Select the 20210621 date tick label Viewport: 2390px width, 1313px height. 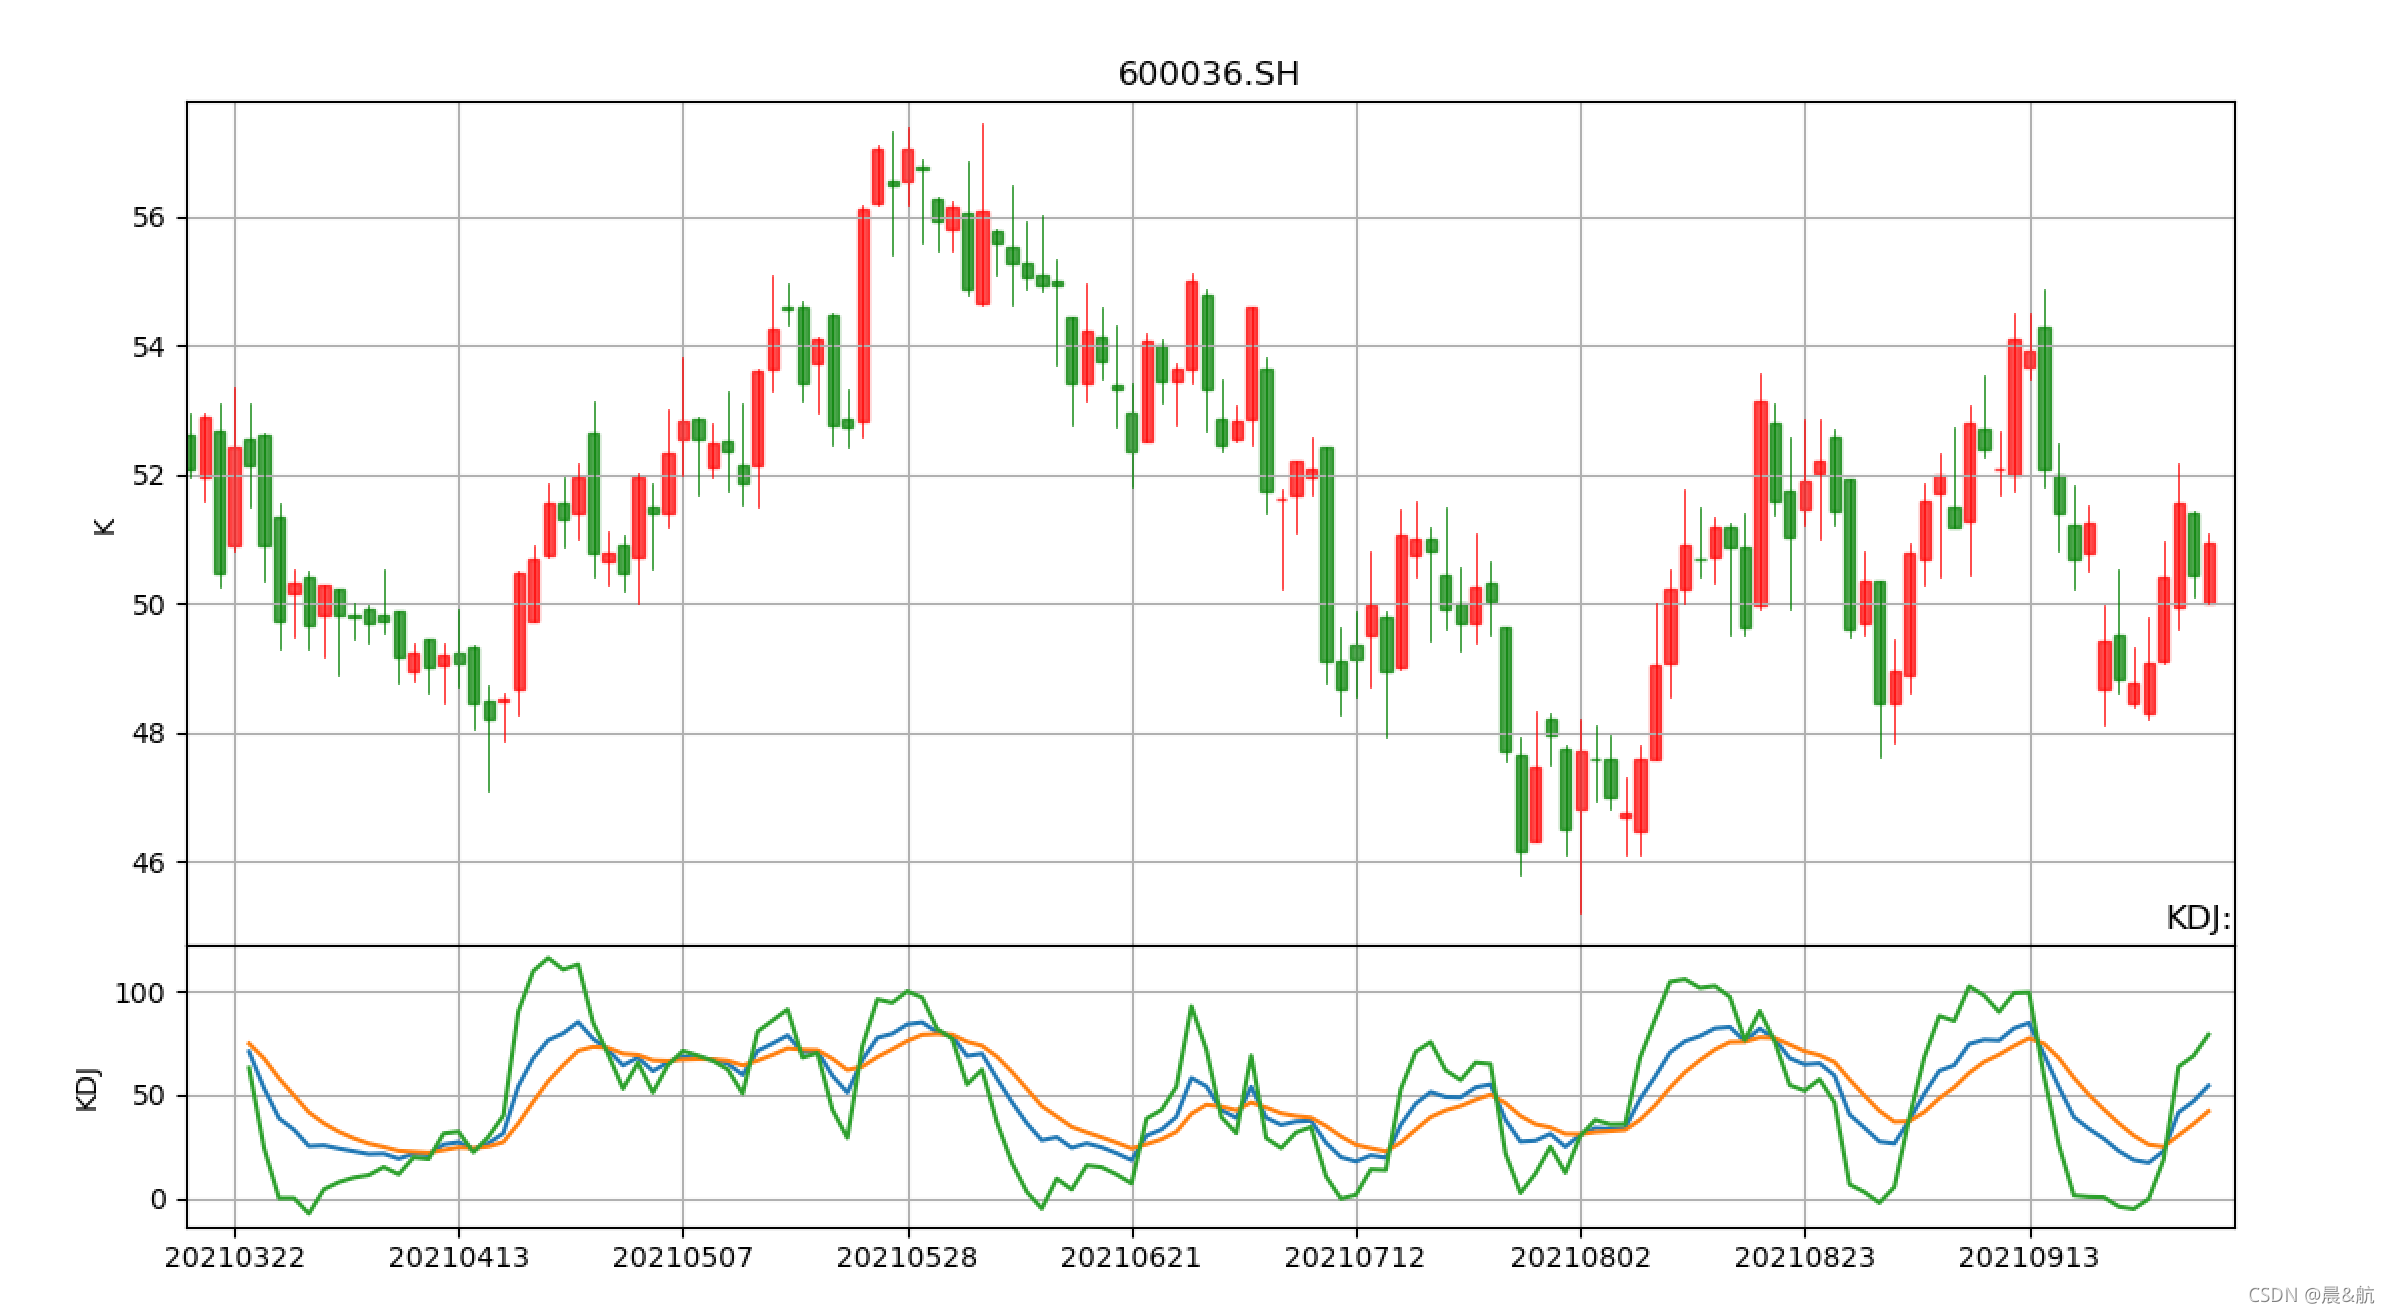pos(1130,1258)
